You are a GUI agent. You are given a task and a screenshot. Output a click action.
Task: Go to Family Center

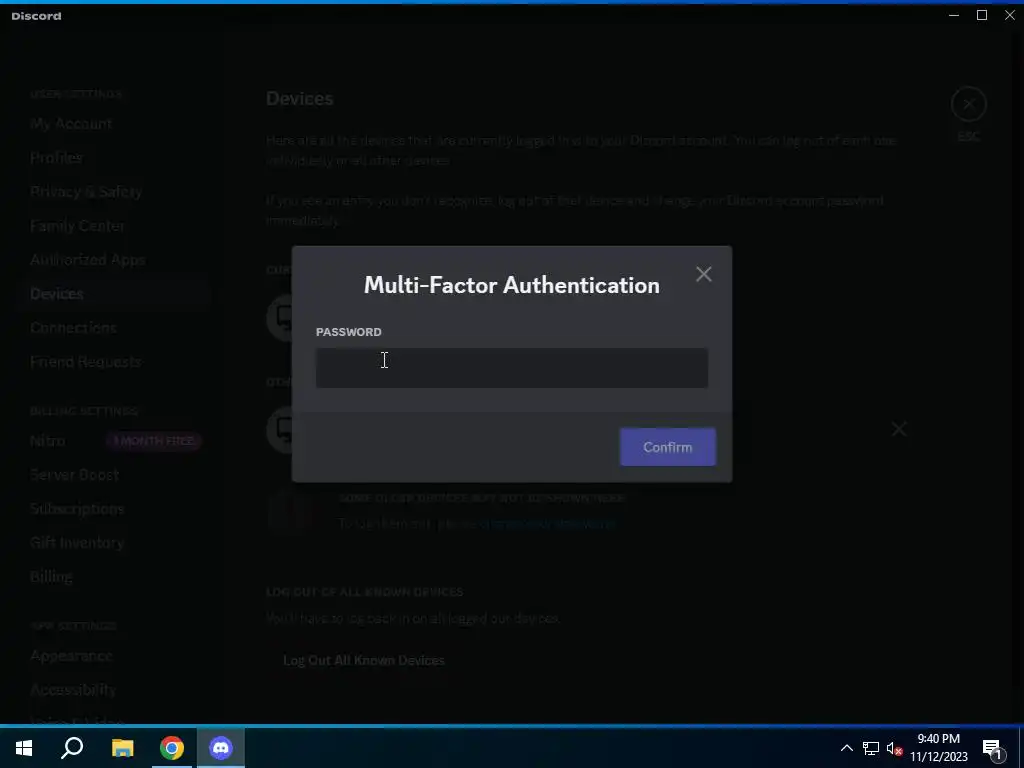pos(77,225)
